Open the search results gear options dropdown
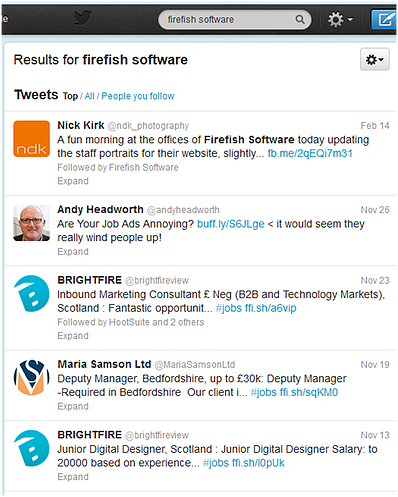Image resolution: width=398 pixels, height=497 pixels. pos(375,60)
